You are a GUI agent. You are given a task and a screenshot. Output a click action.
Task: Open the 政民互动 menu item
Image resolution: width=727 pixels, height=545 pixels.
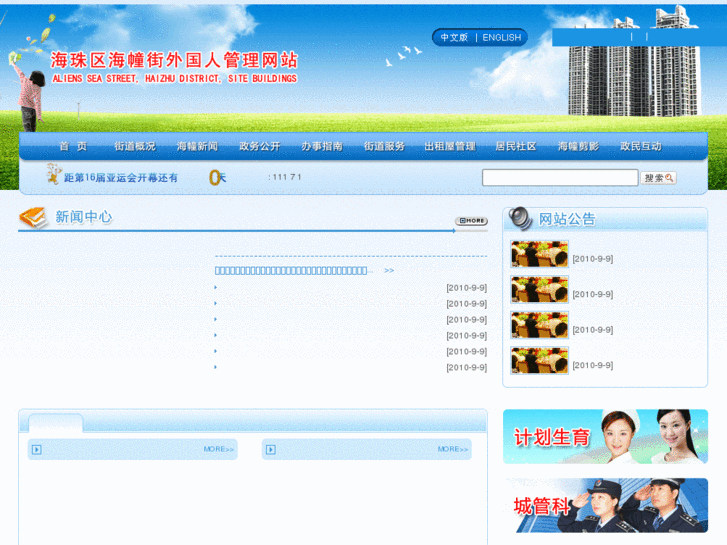[641, 146]
